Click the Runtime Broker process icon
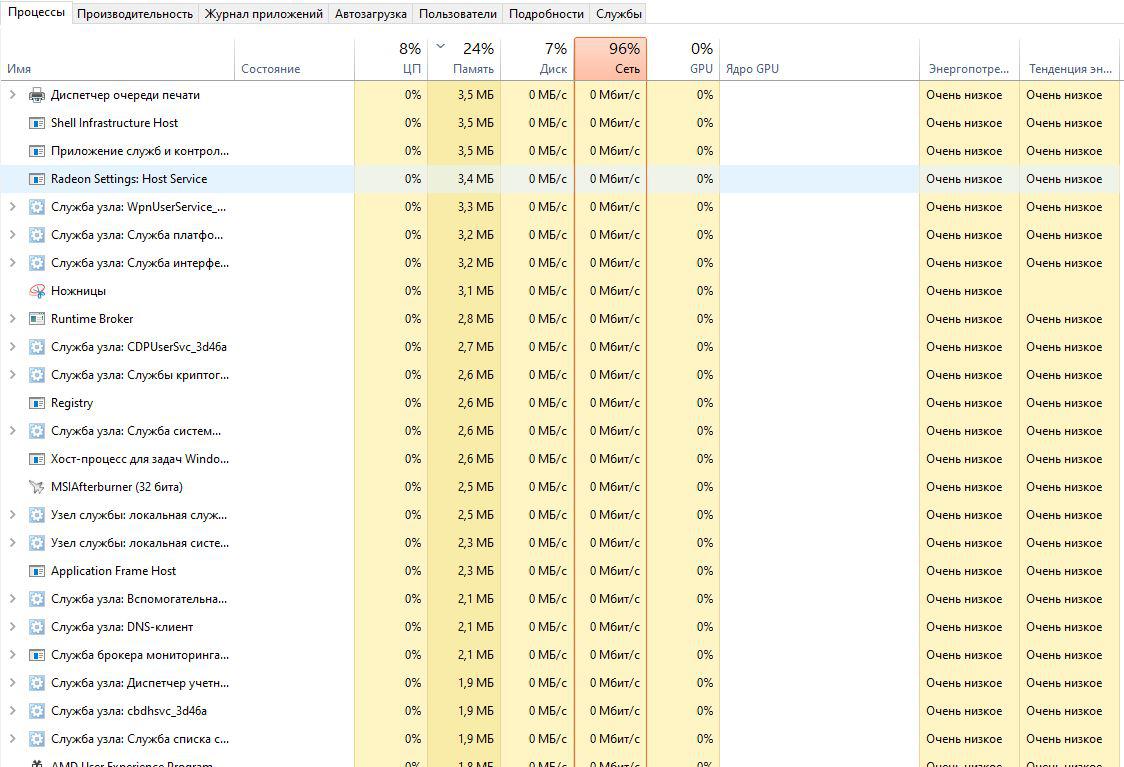This screenshot has width=1124, height=767. tap(37, 319)
